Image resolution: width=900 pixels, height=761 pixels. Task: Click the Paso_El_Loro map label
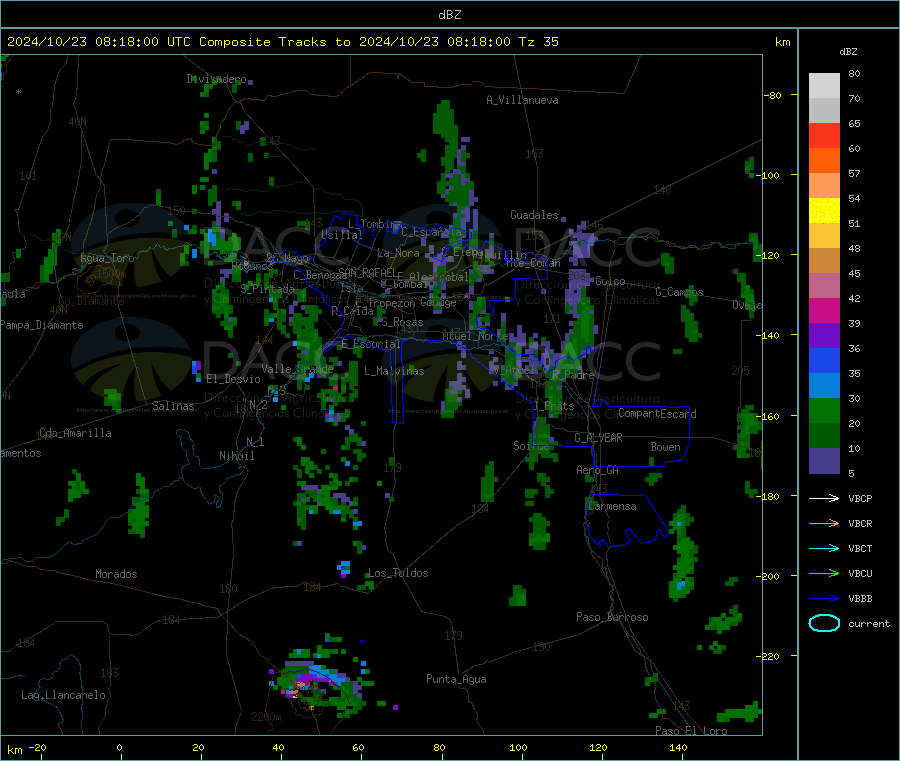(x=691, y=731)
